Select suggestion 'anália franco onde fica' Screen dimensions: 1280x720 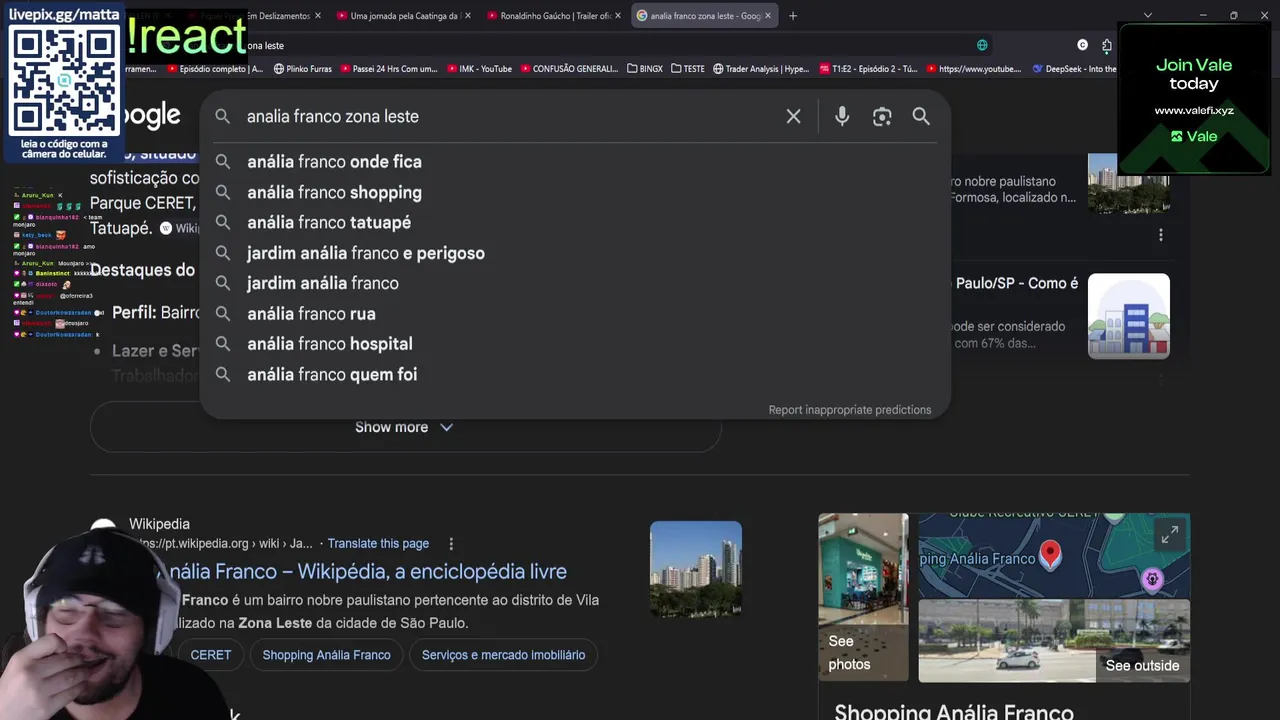(575, 162)
